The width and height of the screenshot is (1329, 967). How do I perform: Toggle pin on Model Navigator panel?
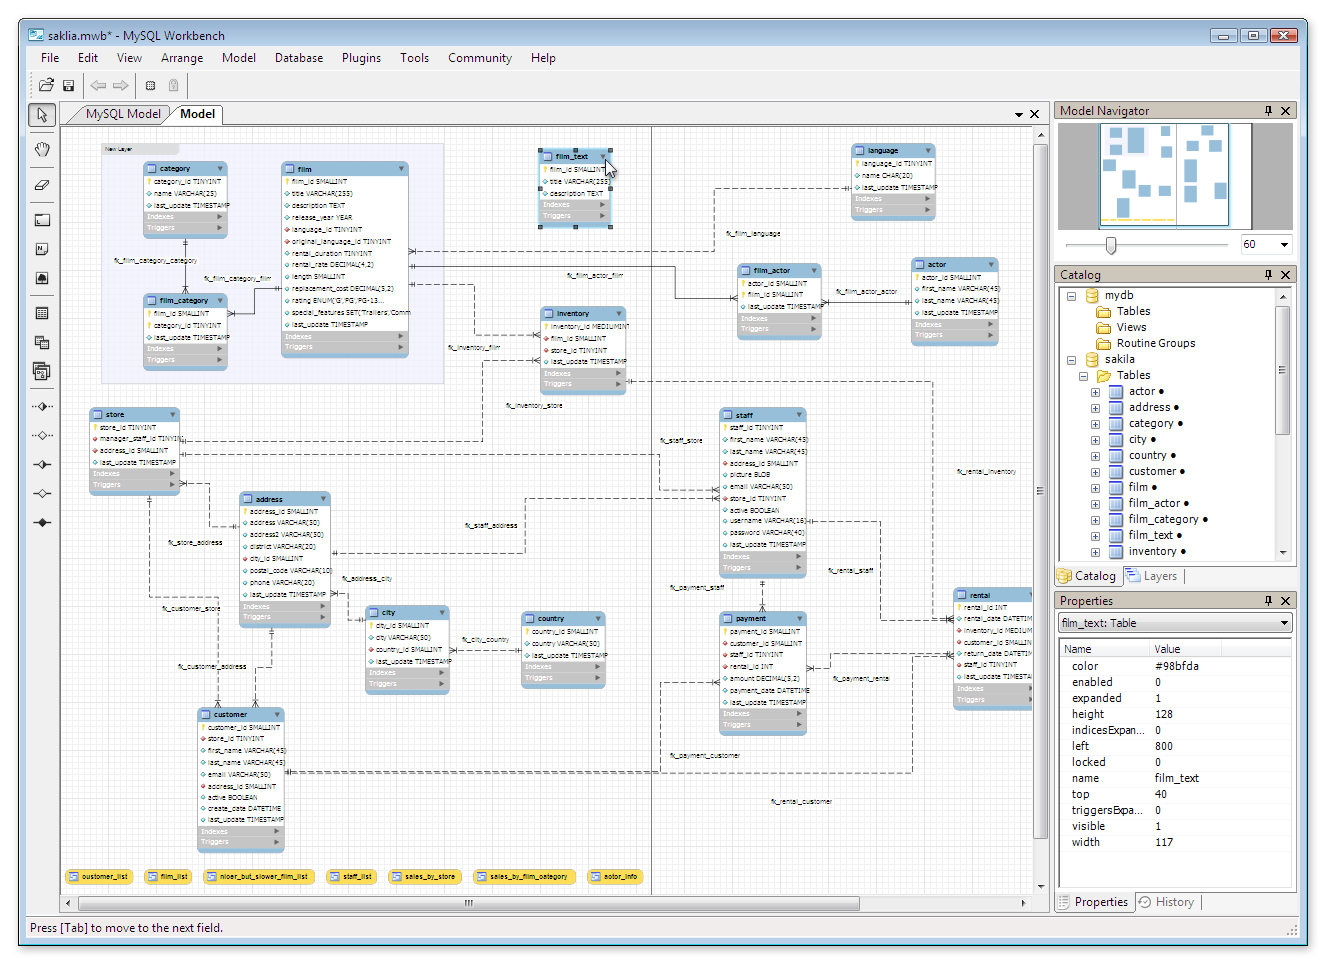(1268, 111)
